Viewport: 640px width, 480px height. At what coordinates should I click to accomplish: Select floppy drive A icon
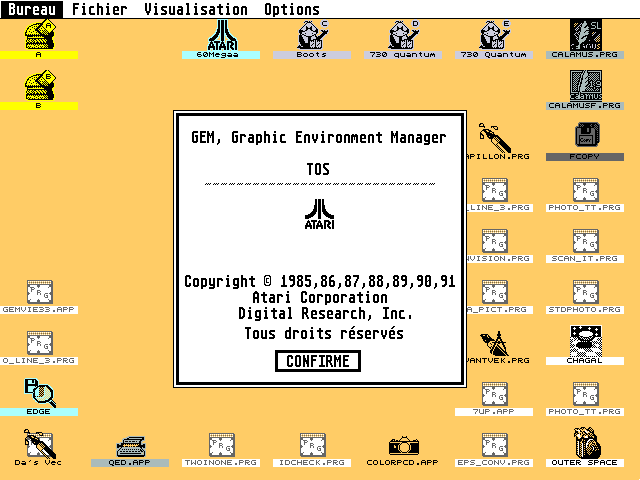tap(40, 36)
